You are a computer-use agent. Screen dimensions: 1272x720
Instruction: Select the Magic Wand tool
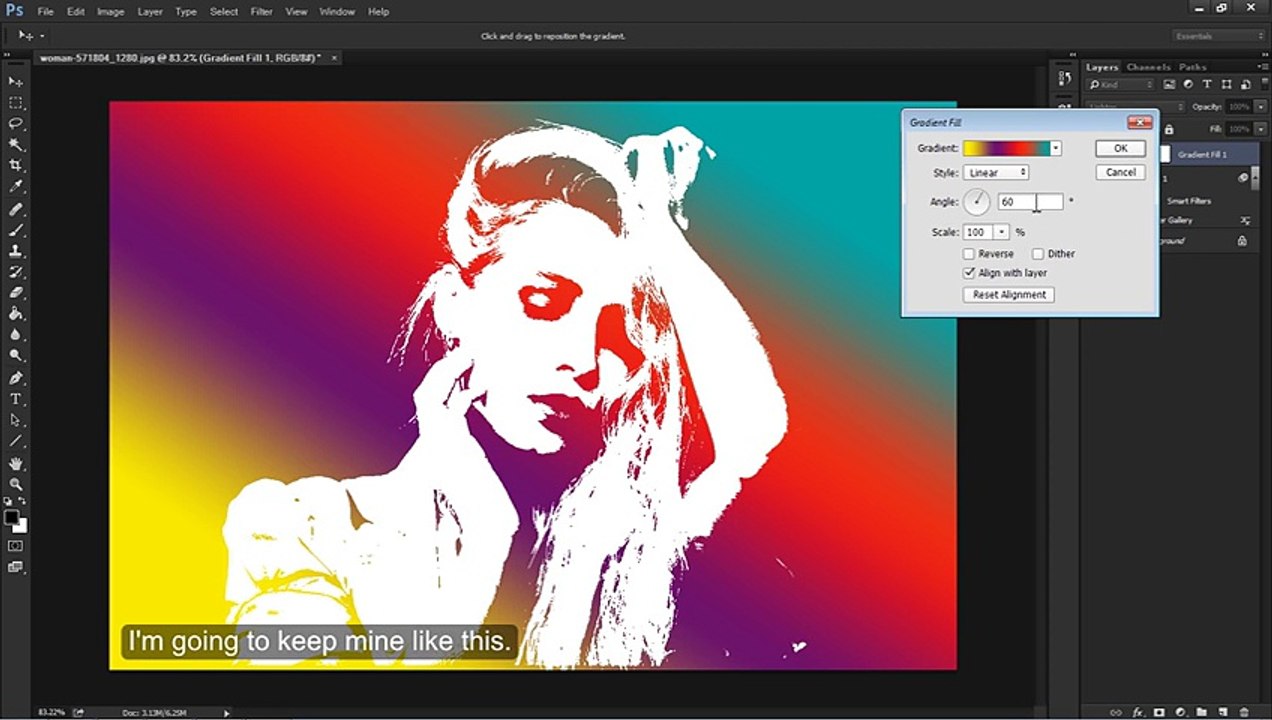tap(16, 145)
